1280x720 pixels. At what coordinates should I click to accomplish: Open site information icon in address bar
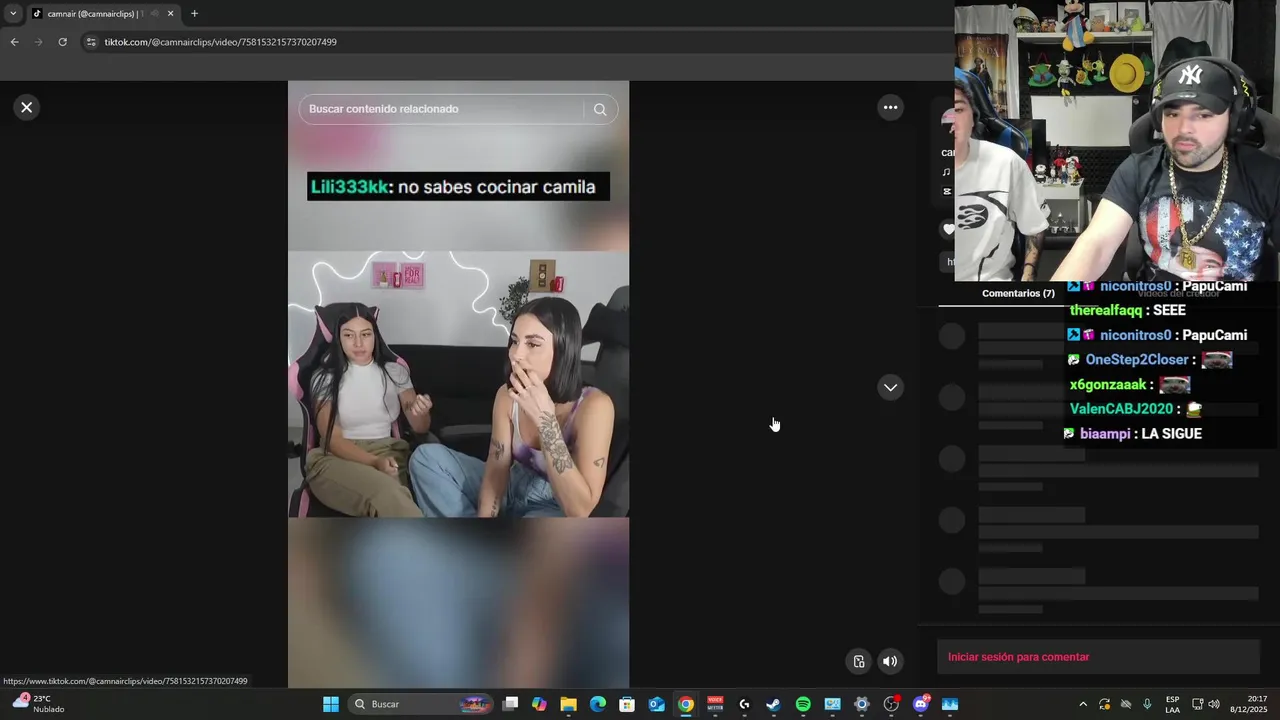click(x=91, y=42)
